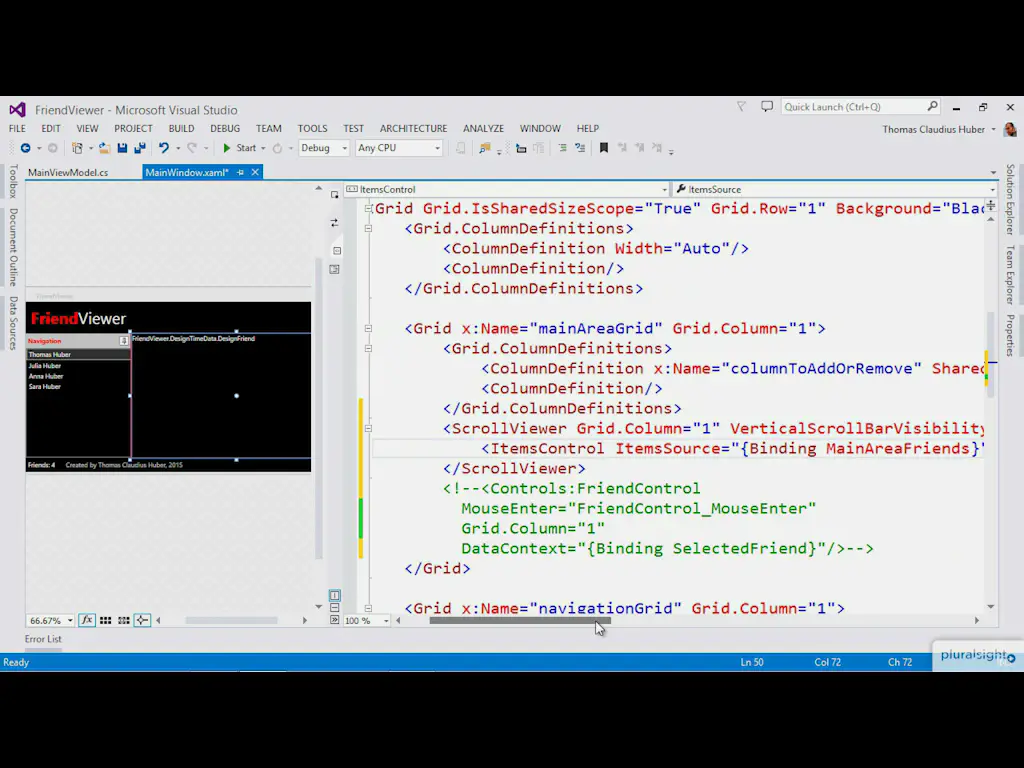This screenshot has width=1024, height=768.
Task: Close the MainWindow.xaml tab
Action: (255, 172)
